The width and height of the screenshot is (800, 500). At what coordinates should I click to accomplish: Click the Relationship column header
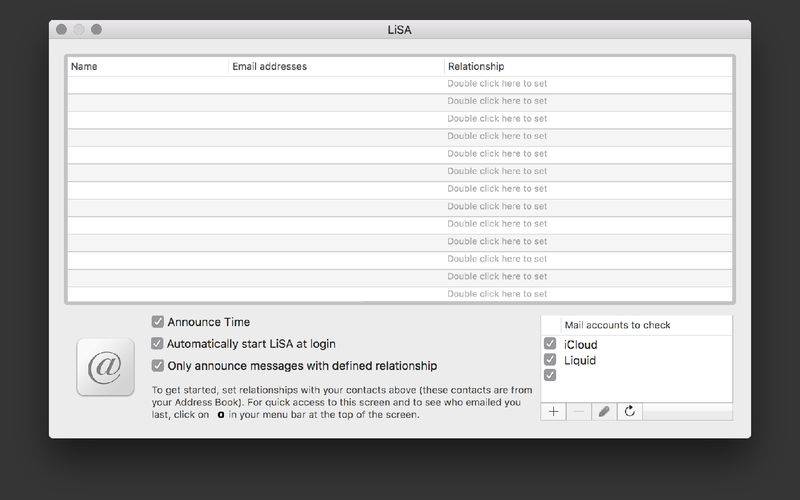588,66
